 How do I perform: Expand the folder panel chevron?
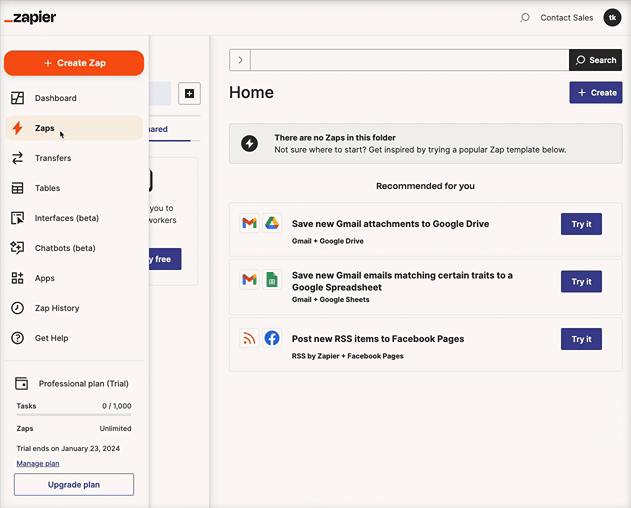pyautogui.click(x=240, y=60)
